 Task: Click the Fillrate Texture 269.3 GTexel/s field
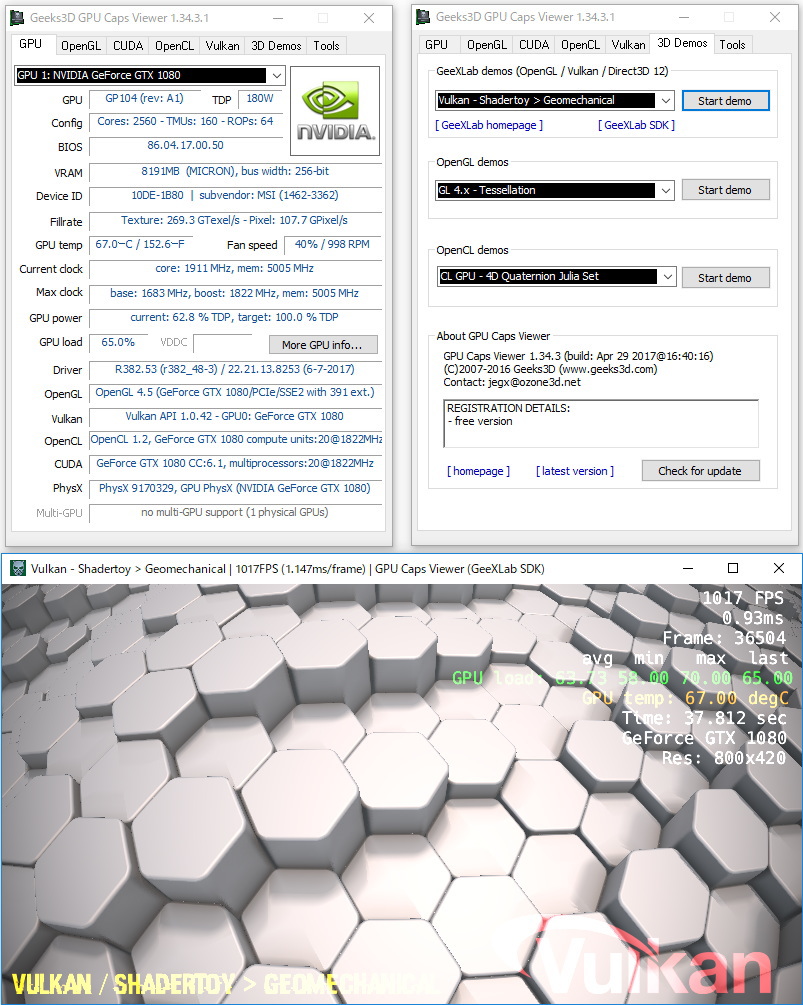(x=235, y=220)
